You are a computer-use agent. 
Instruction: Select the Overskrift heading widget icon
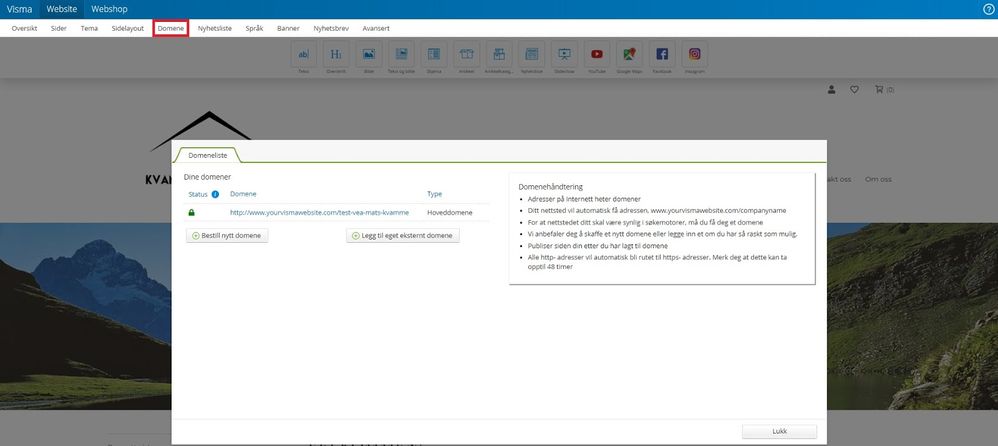point(335,54)
